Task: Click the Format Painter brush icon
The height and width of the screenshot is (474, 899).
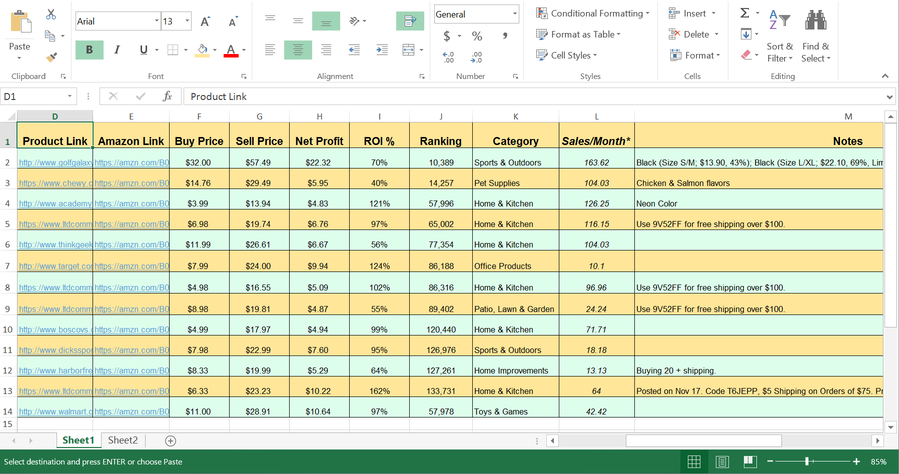Action: pos(51,57)
